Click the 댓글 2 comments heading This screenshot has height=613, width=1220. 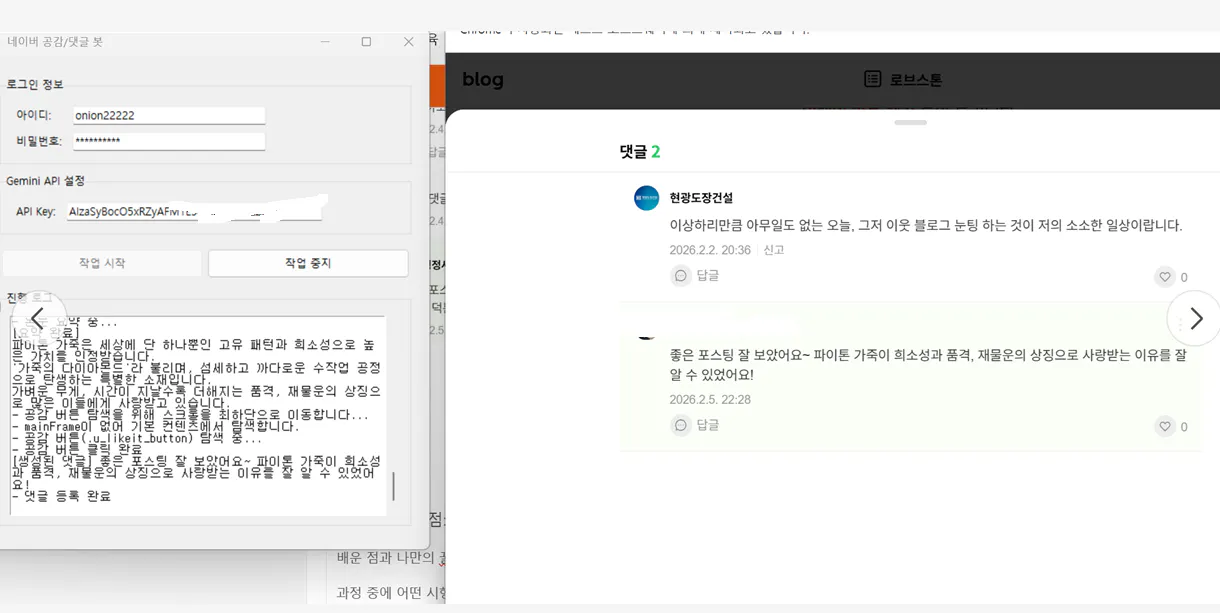coord(640,152)
